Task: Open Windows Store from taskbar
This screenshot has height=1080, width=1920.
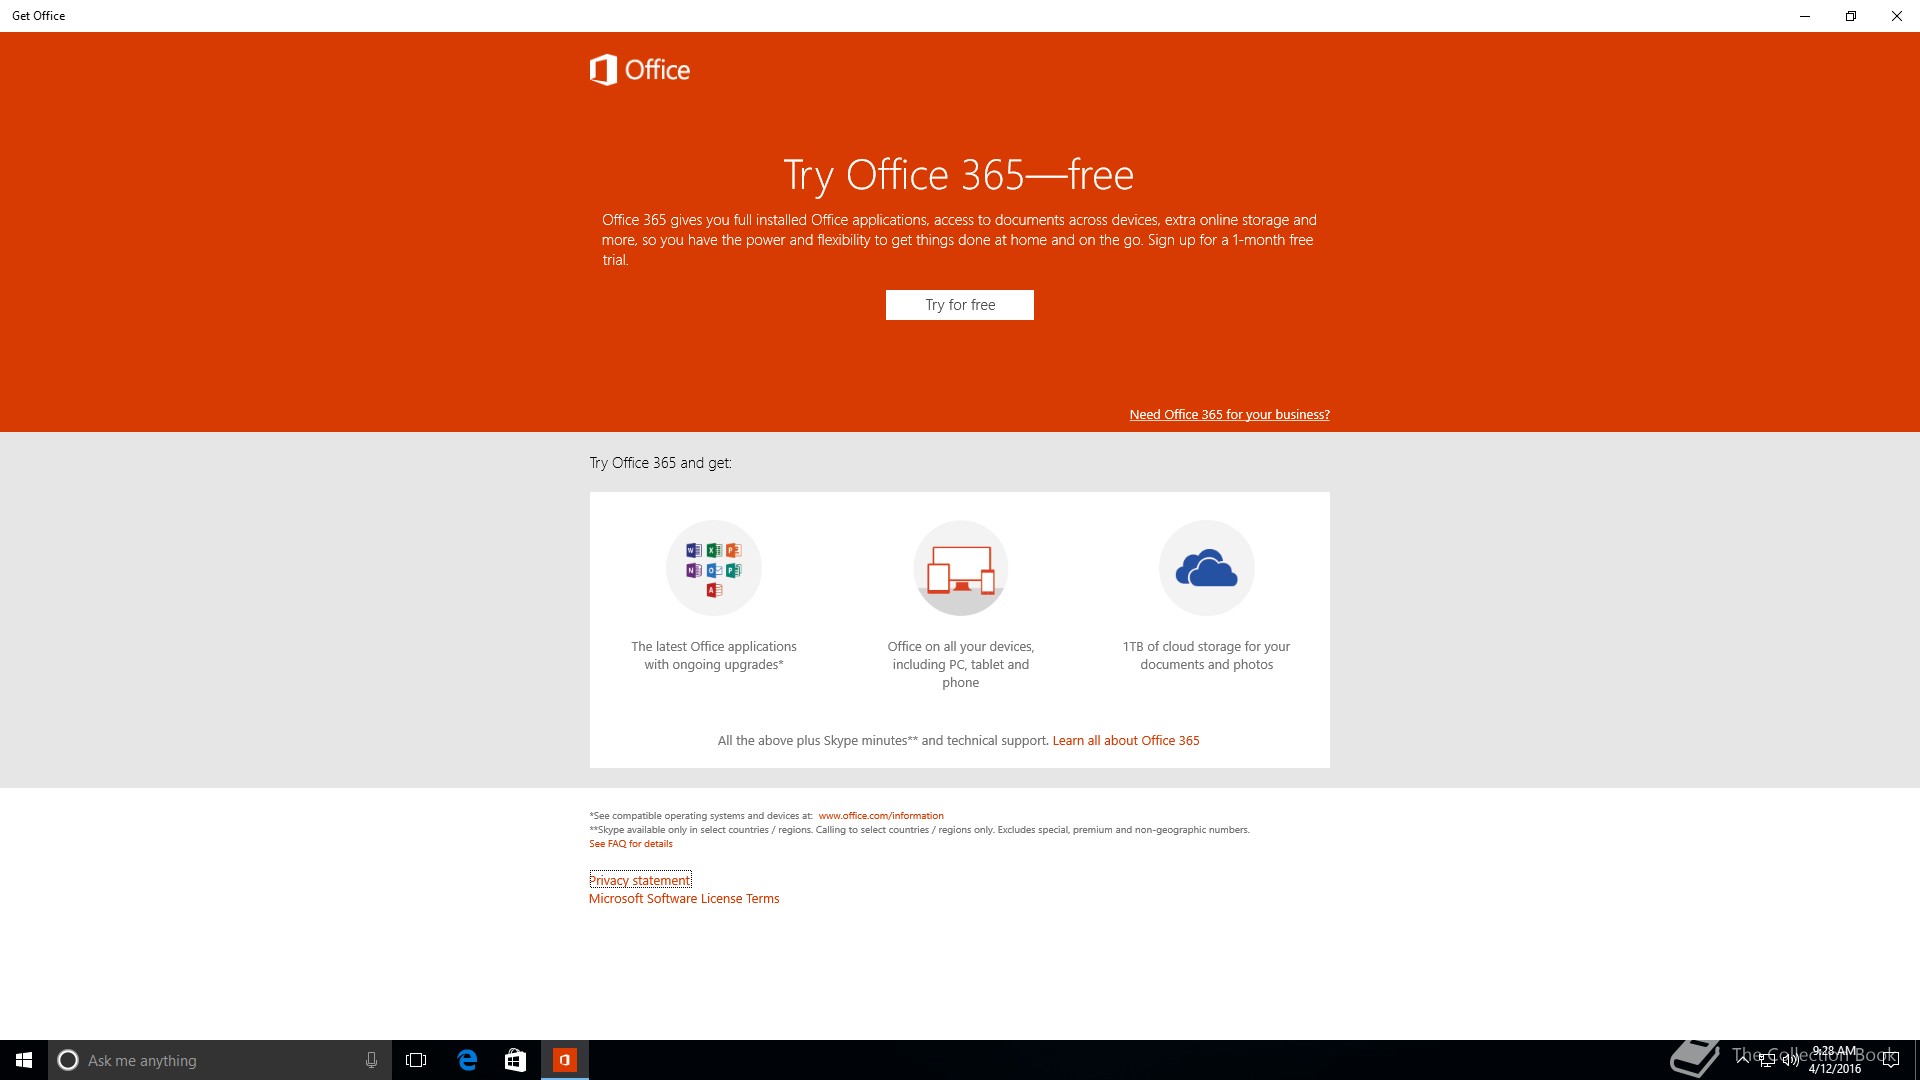Action: [515, 1060]
